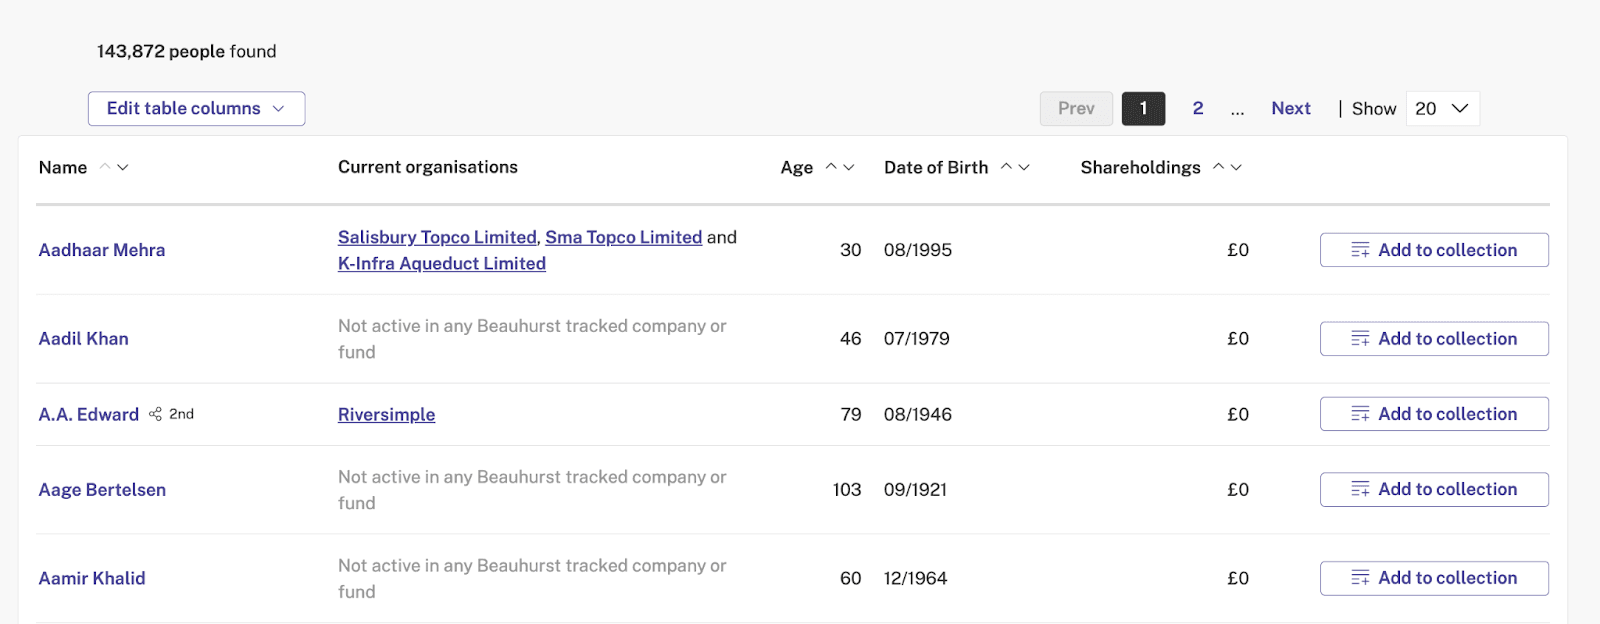
Task: Sort Date of Birth descending arrow
Action: pos(1024,167)
